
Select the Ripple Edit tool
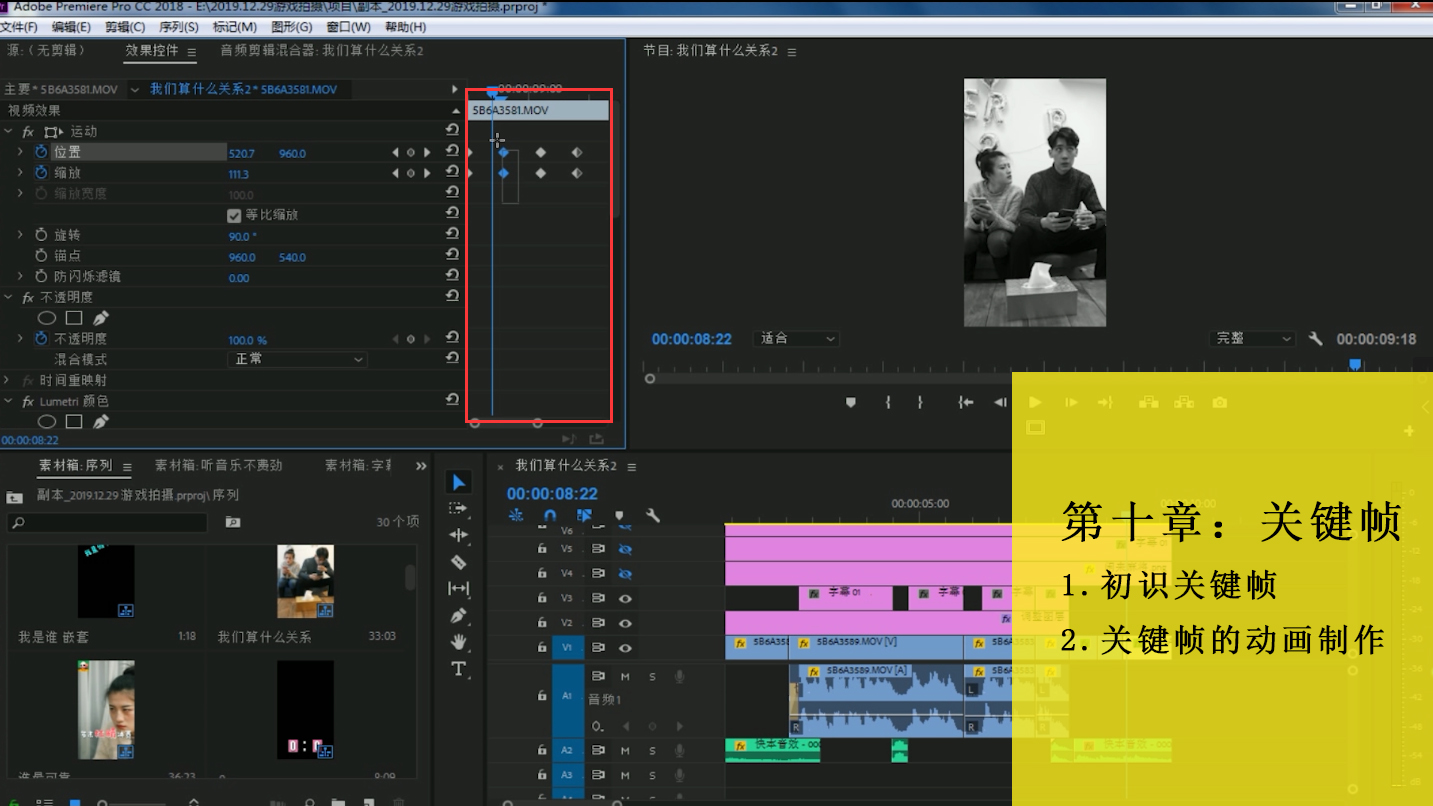(458, 535)
